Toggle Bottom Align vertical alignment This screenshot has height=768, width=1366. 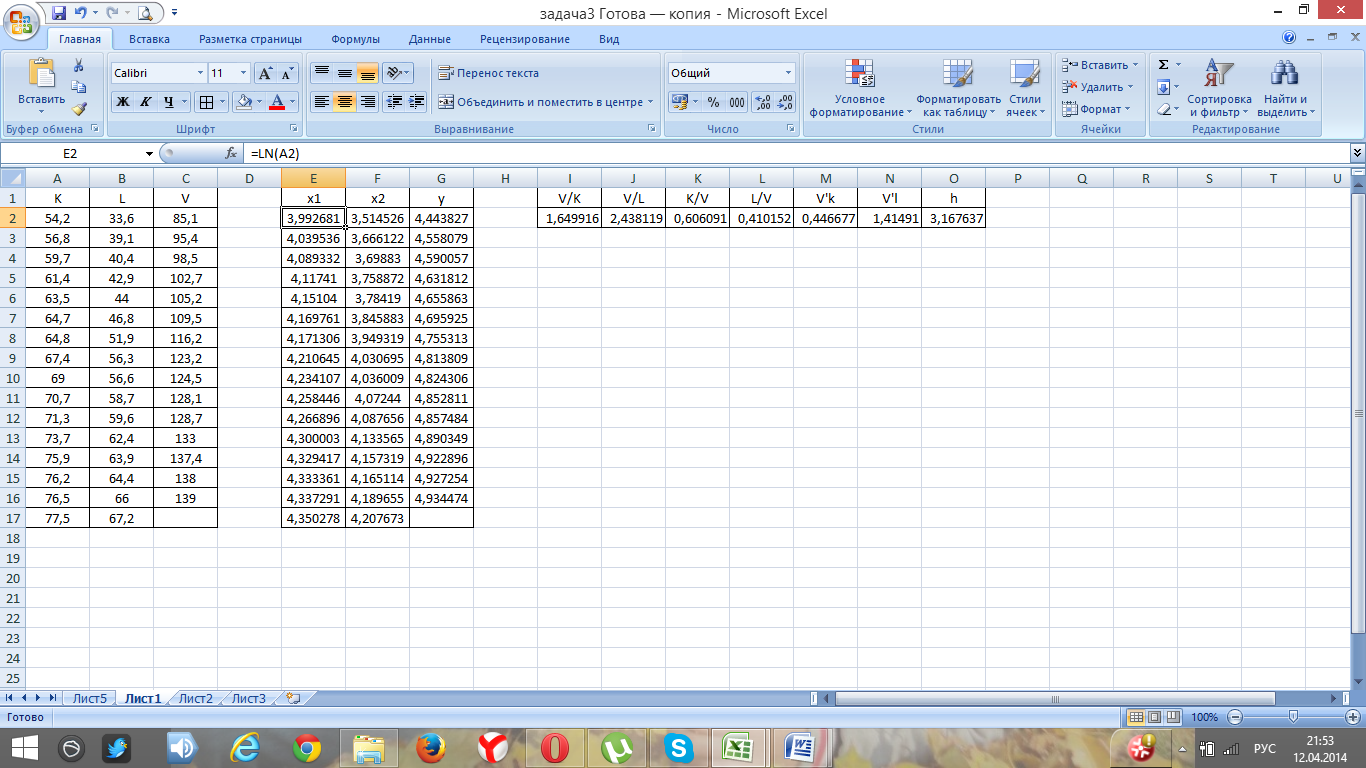click(368, 73)
